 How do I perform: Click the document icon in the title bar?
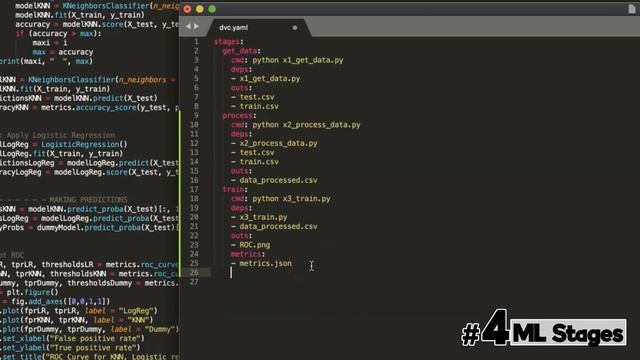point(632,9)
